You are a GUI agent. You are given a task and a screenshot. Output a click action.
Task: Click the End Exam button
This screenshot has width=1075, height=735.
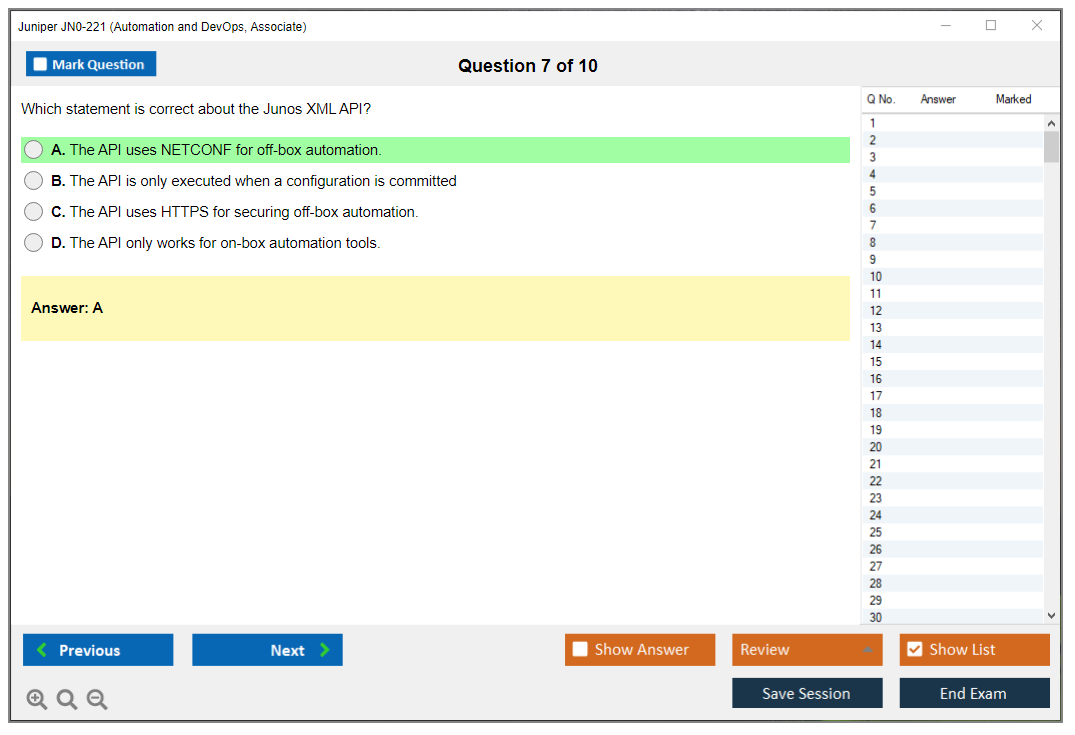tap(974, 693)
